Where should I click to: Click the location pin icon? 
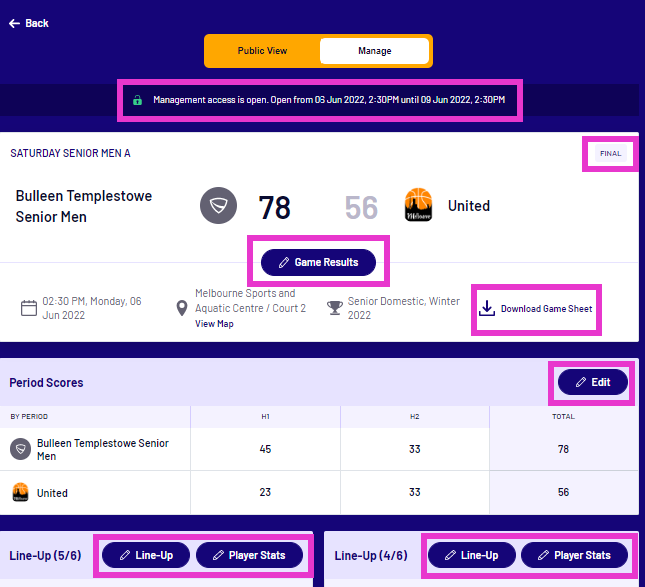183,307
